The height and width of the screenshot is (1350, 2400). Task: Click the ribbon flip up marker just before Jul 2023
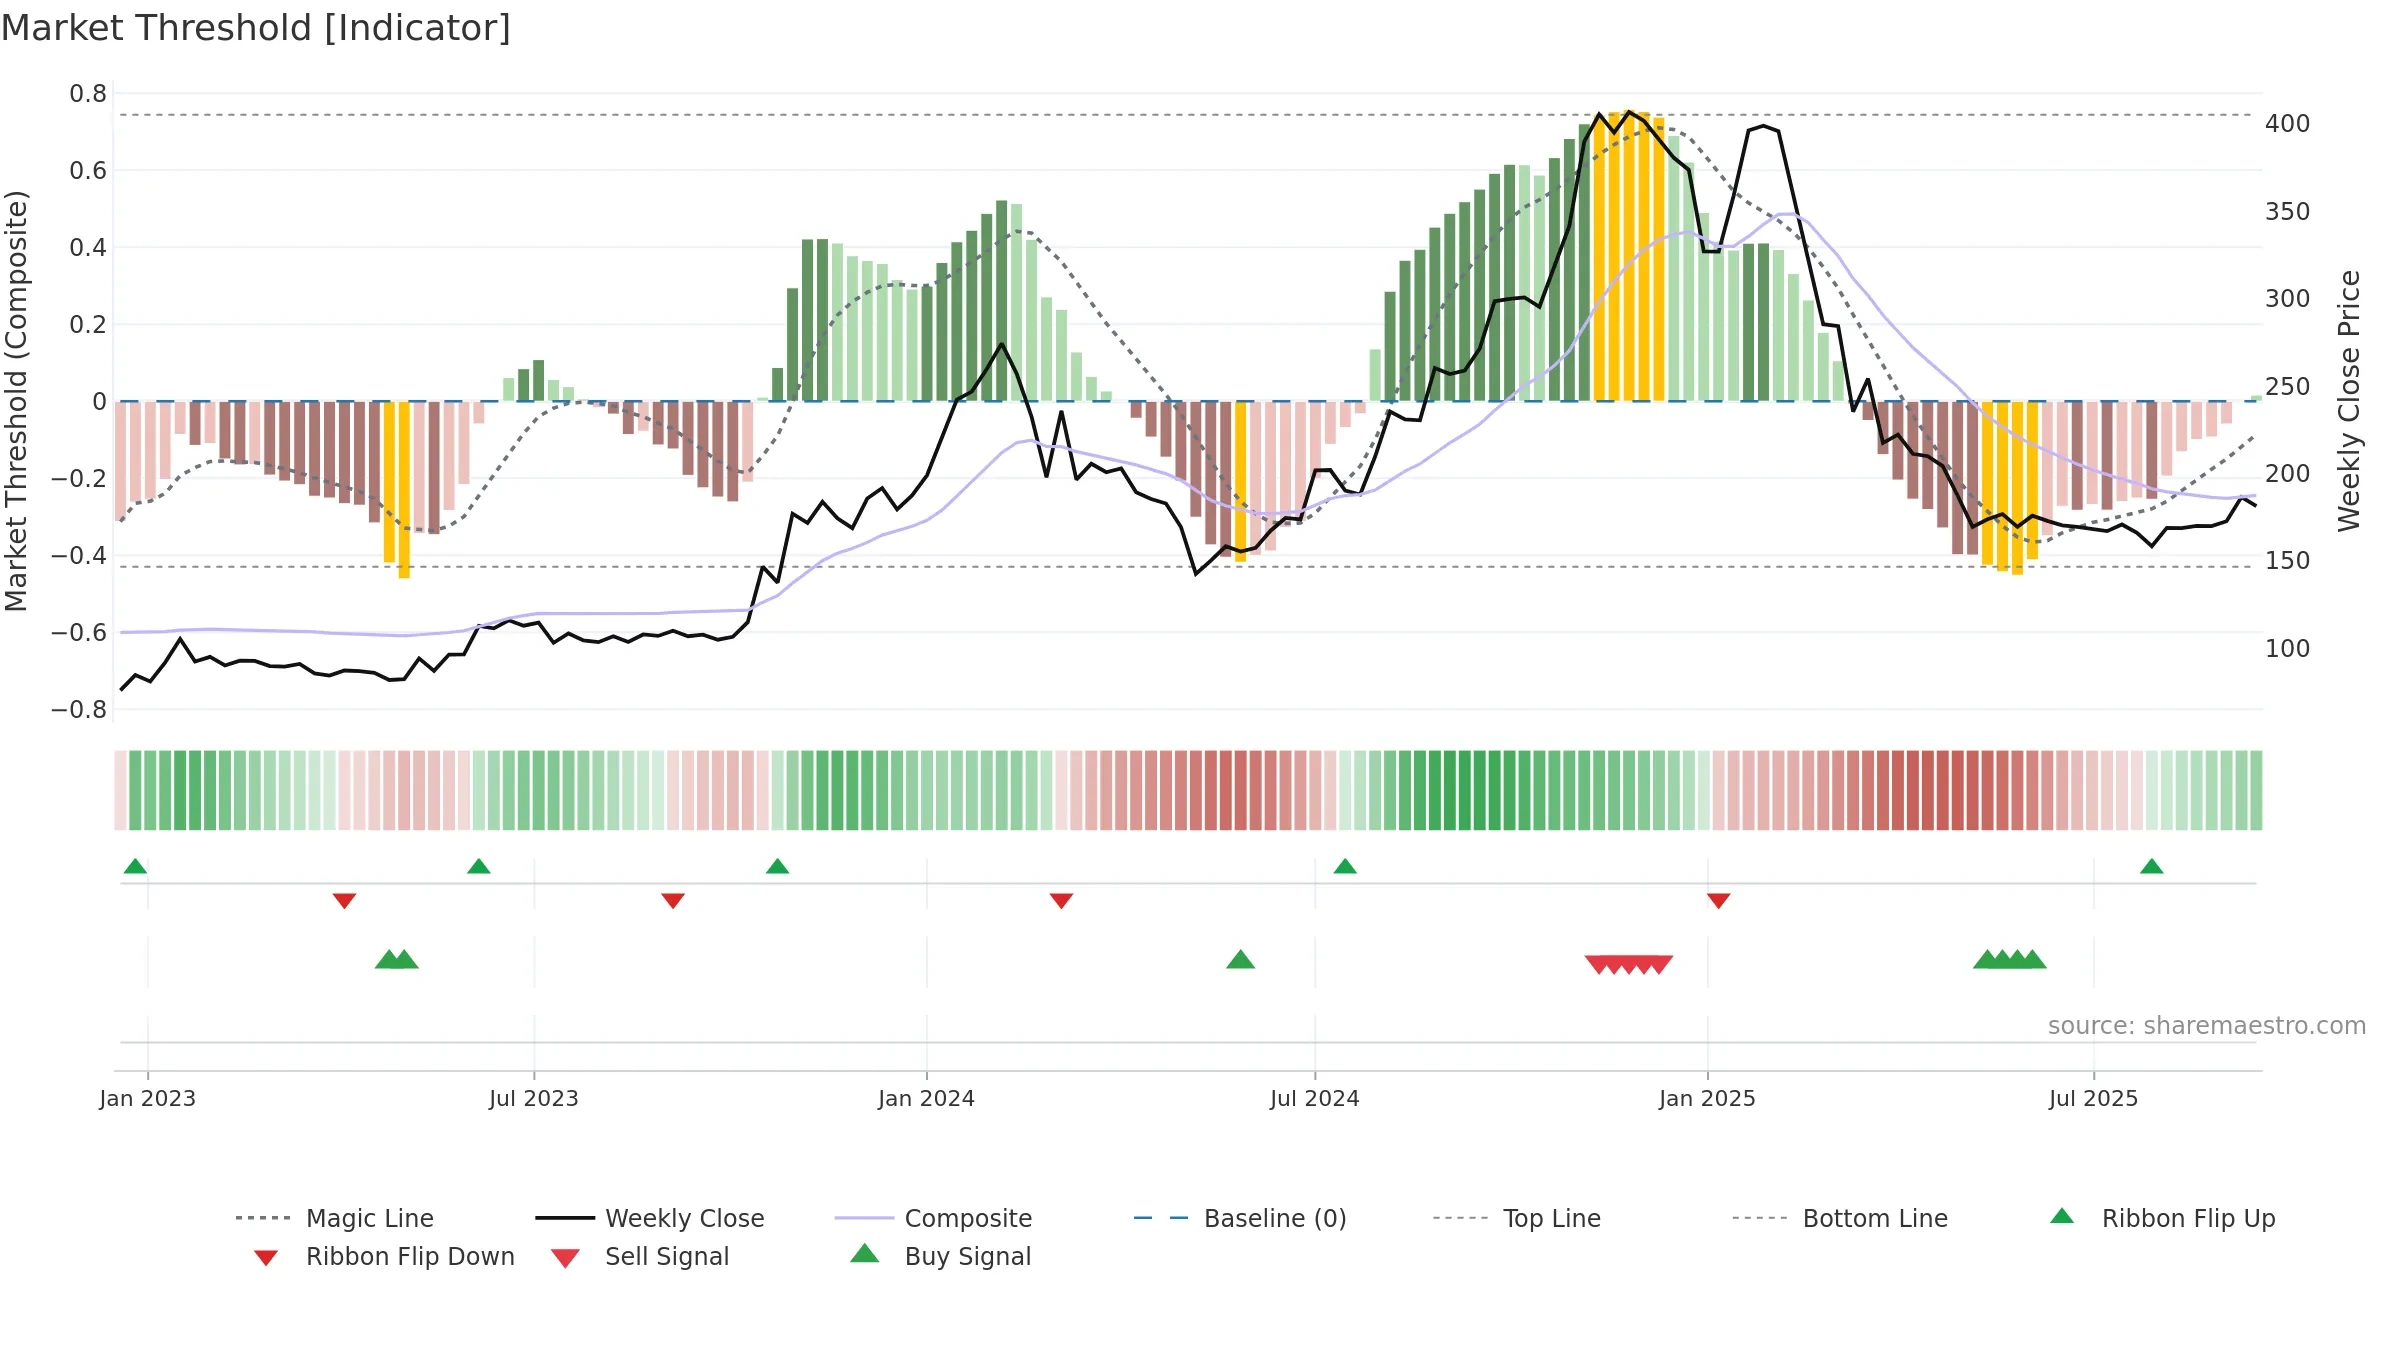point(479,866)
